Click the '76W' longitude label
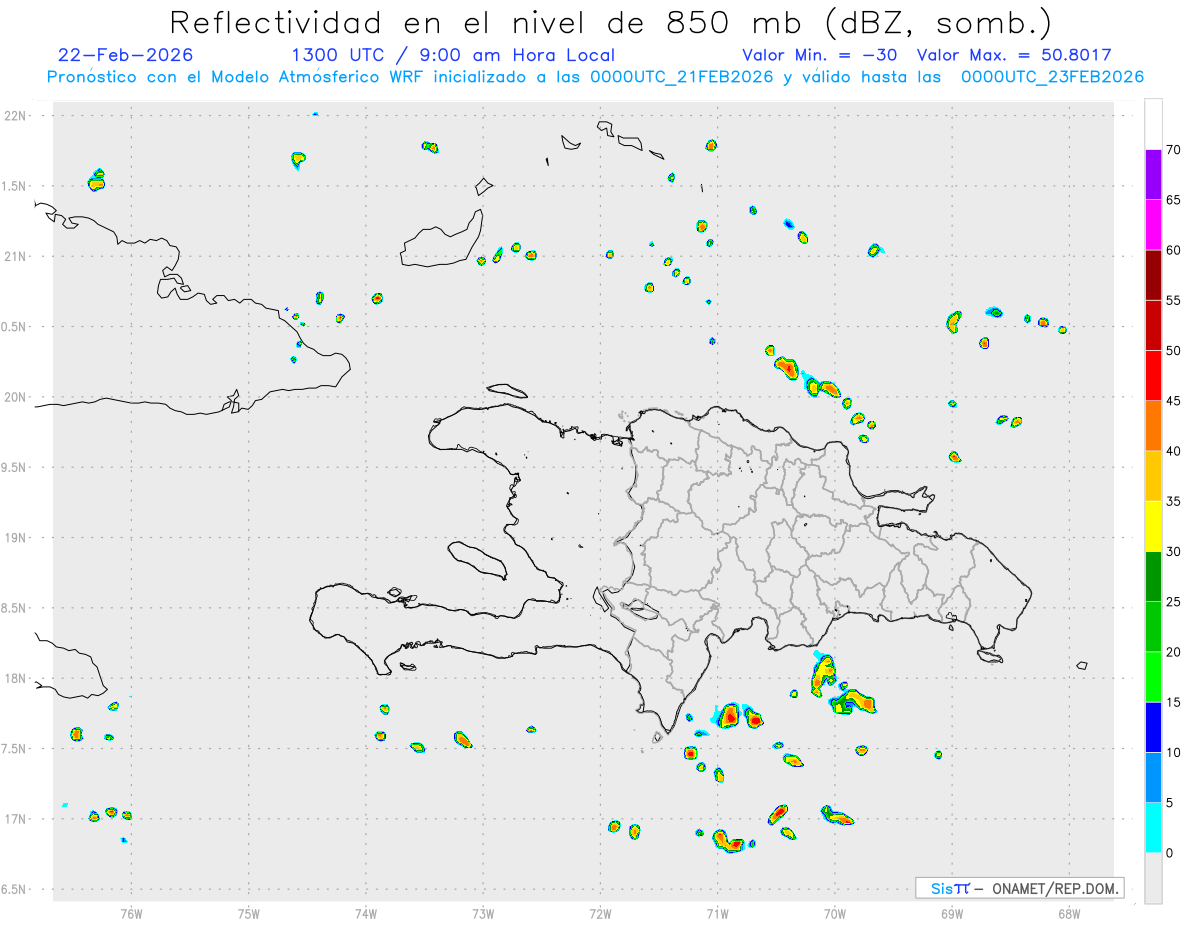This screenshot has width=1200, height=927. [x=131, y=912]
